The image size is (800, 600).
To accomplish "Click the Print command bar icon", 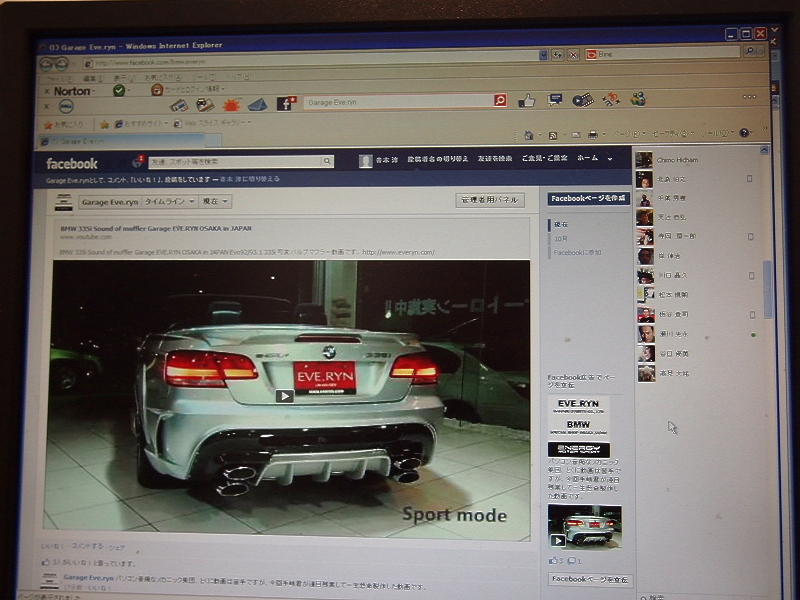I will coord(593,135).
